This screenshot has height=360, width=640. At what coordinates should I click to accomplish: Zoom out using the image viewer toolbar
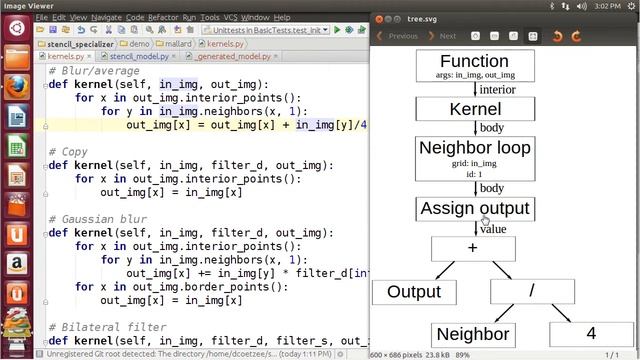(494, 36)
